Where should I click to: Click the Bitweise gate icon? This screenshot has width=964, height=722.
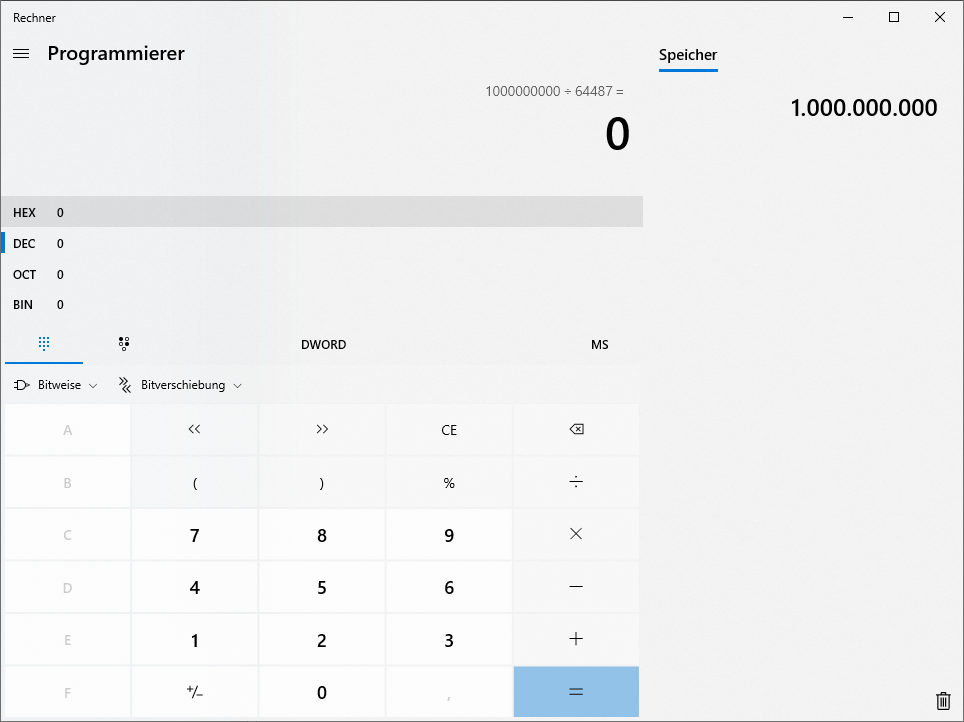(22, 385)
